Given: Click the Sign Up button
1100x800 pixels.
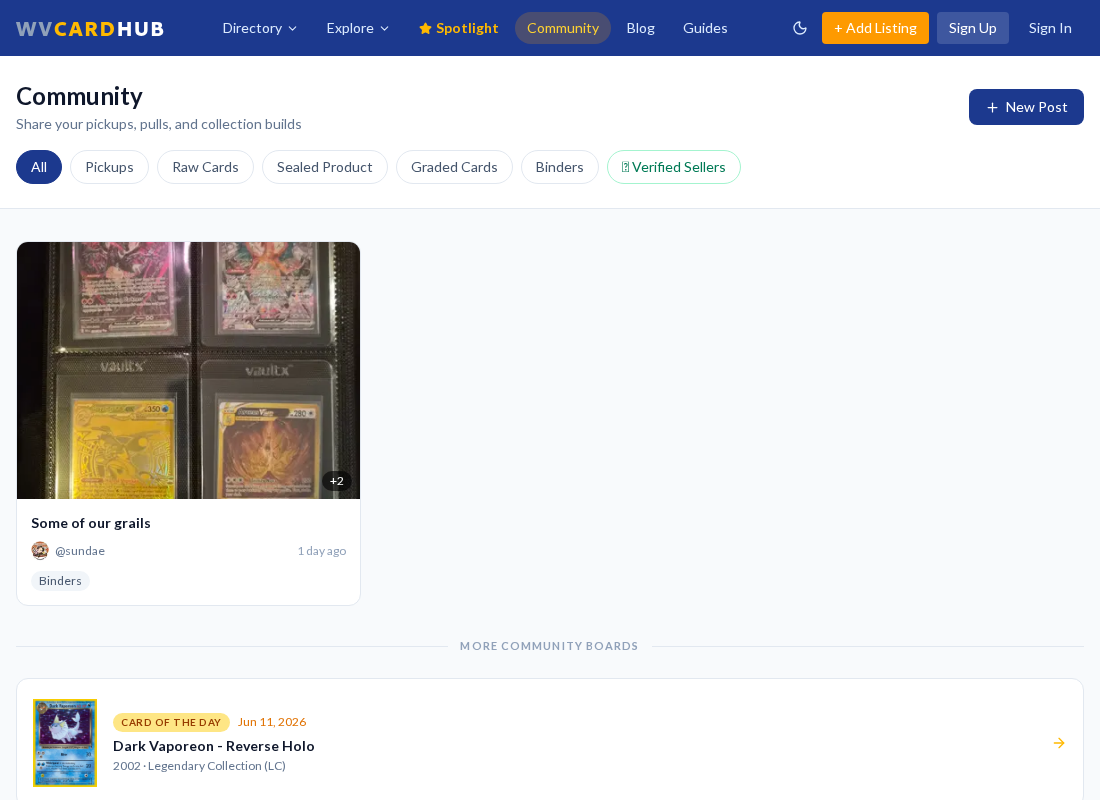Looking at the screenshot, I should coord(972,28).
